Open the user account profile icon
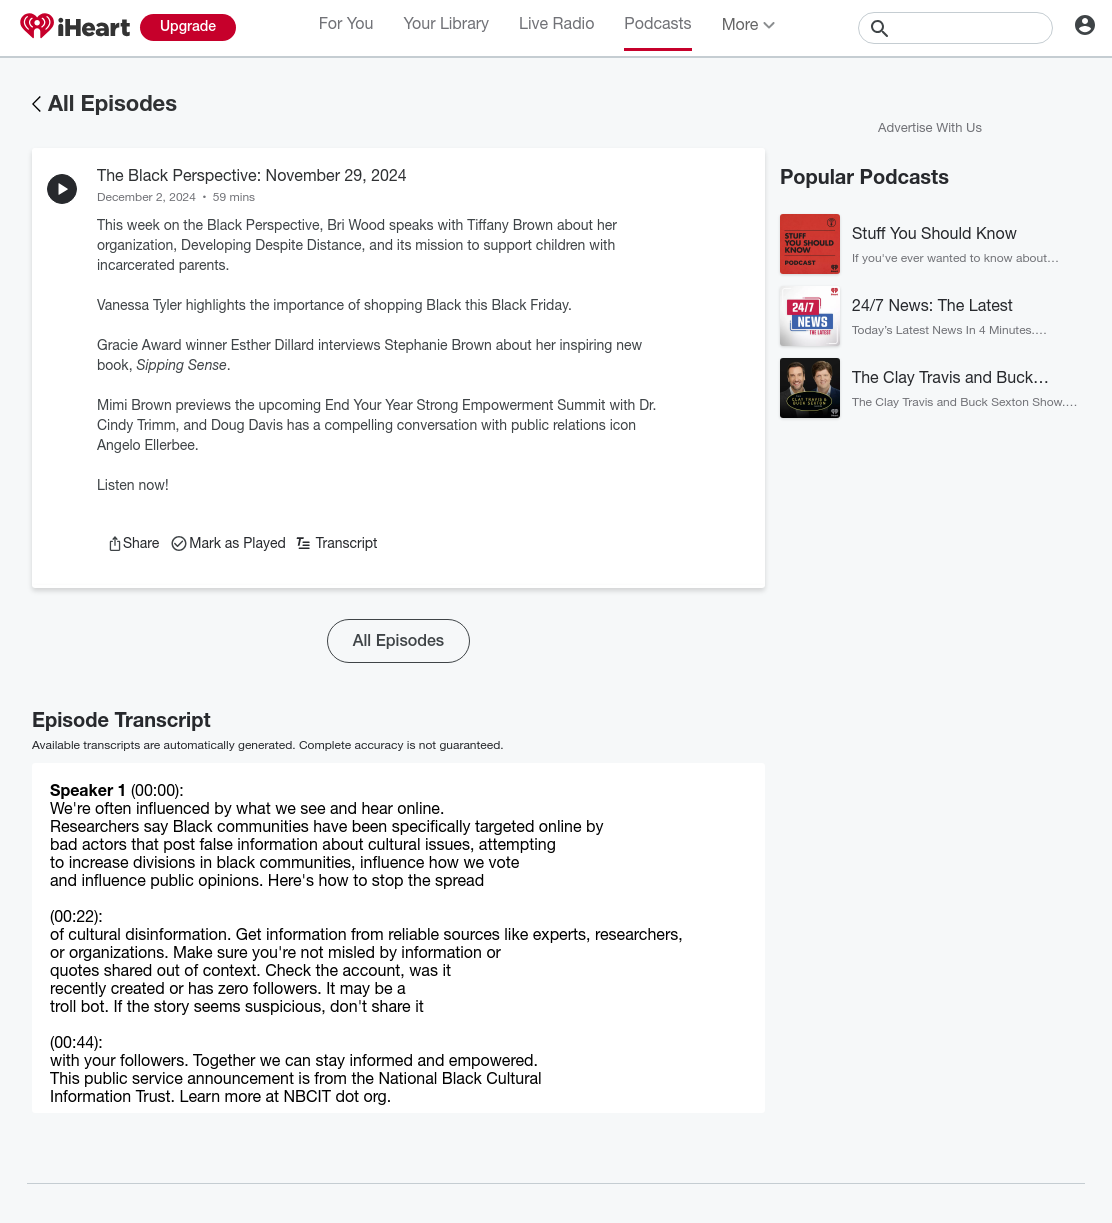The height and width of the screenshot is (1223, 1112). [x=1085, y=25]
